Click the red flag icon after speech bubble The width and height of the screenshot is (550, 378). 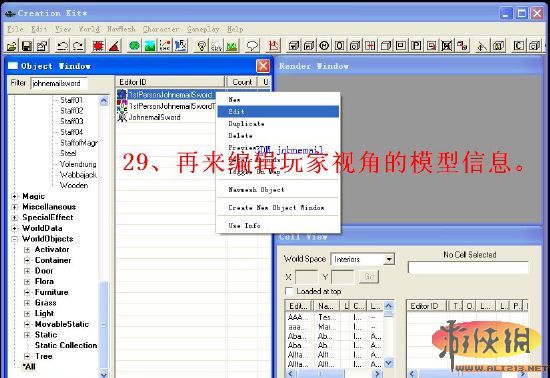coord(274,46)
